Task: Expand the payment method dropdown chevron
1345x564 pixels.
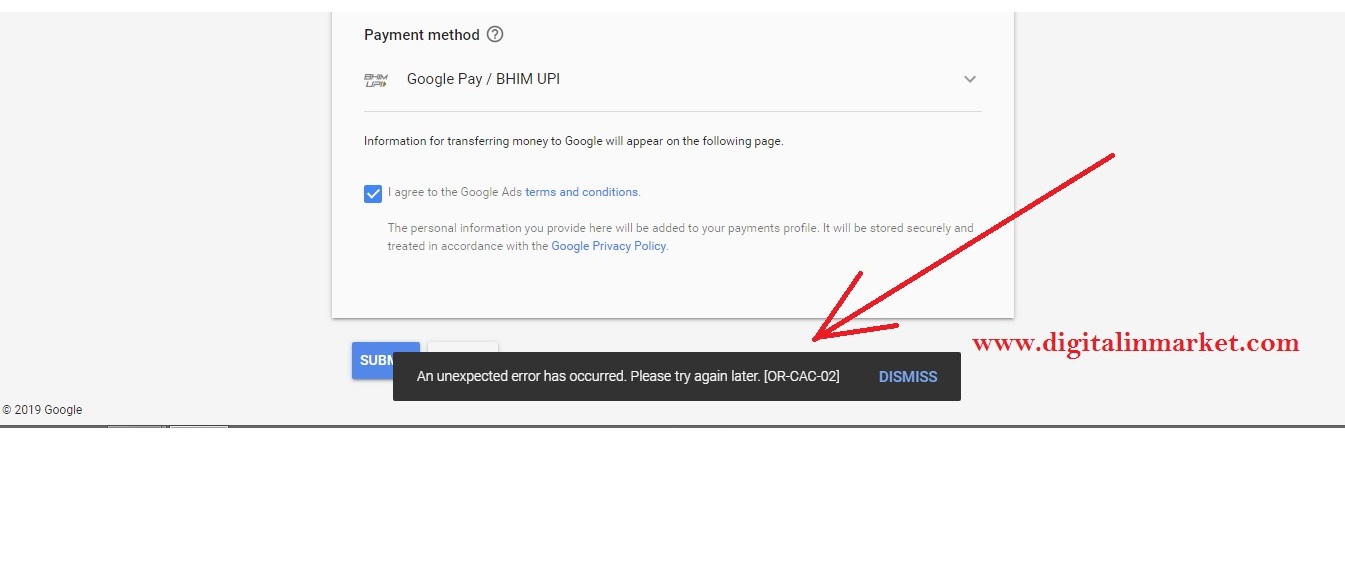Action: coord(969,79)
